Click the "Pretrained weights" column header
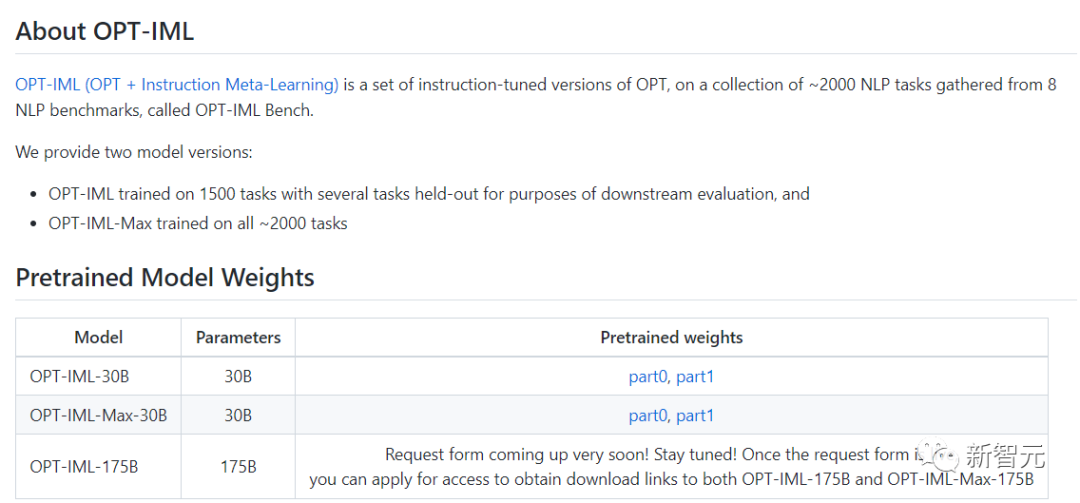 [x=671, y=338]
